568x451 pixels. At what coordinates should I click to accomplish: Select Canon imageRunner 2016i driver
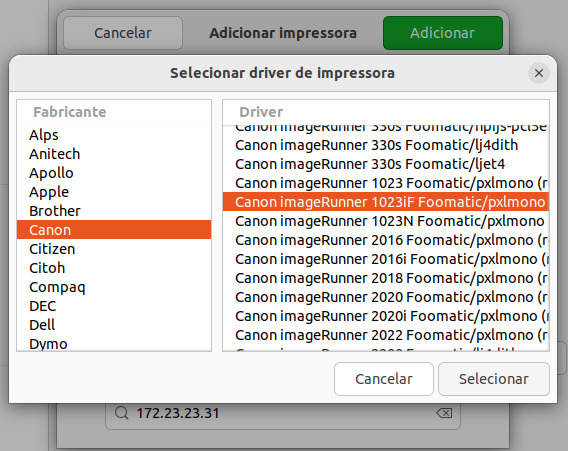(386, 259)
